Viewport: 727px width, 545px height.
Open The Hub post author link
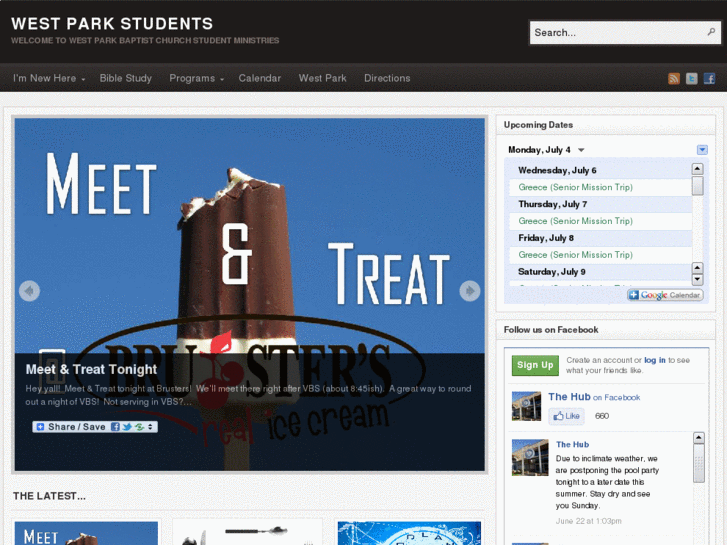[x=572, y=444]
